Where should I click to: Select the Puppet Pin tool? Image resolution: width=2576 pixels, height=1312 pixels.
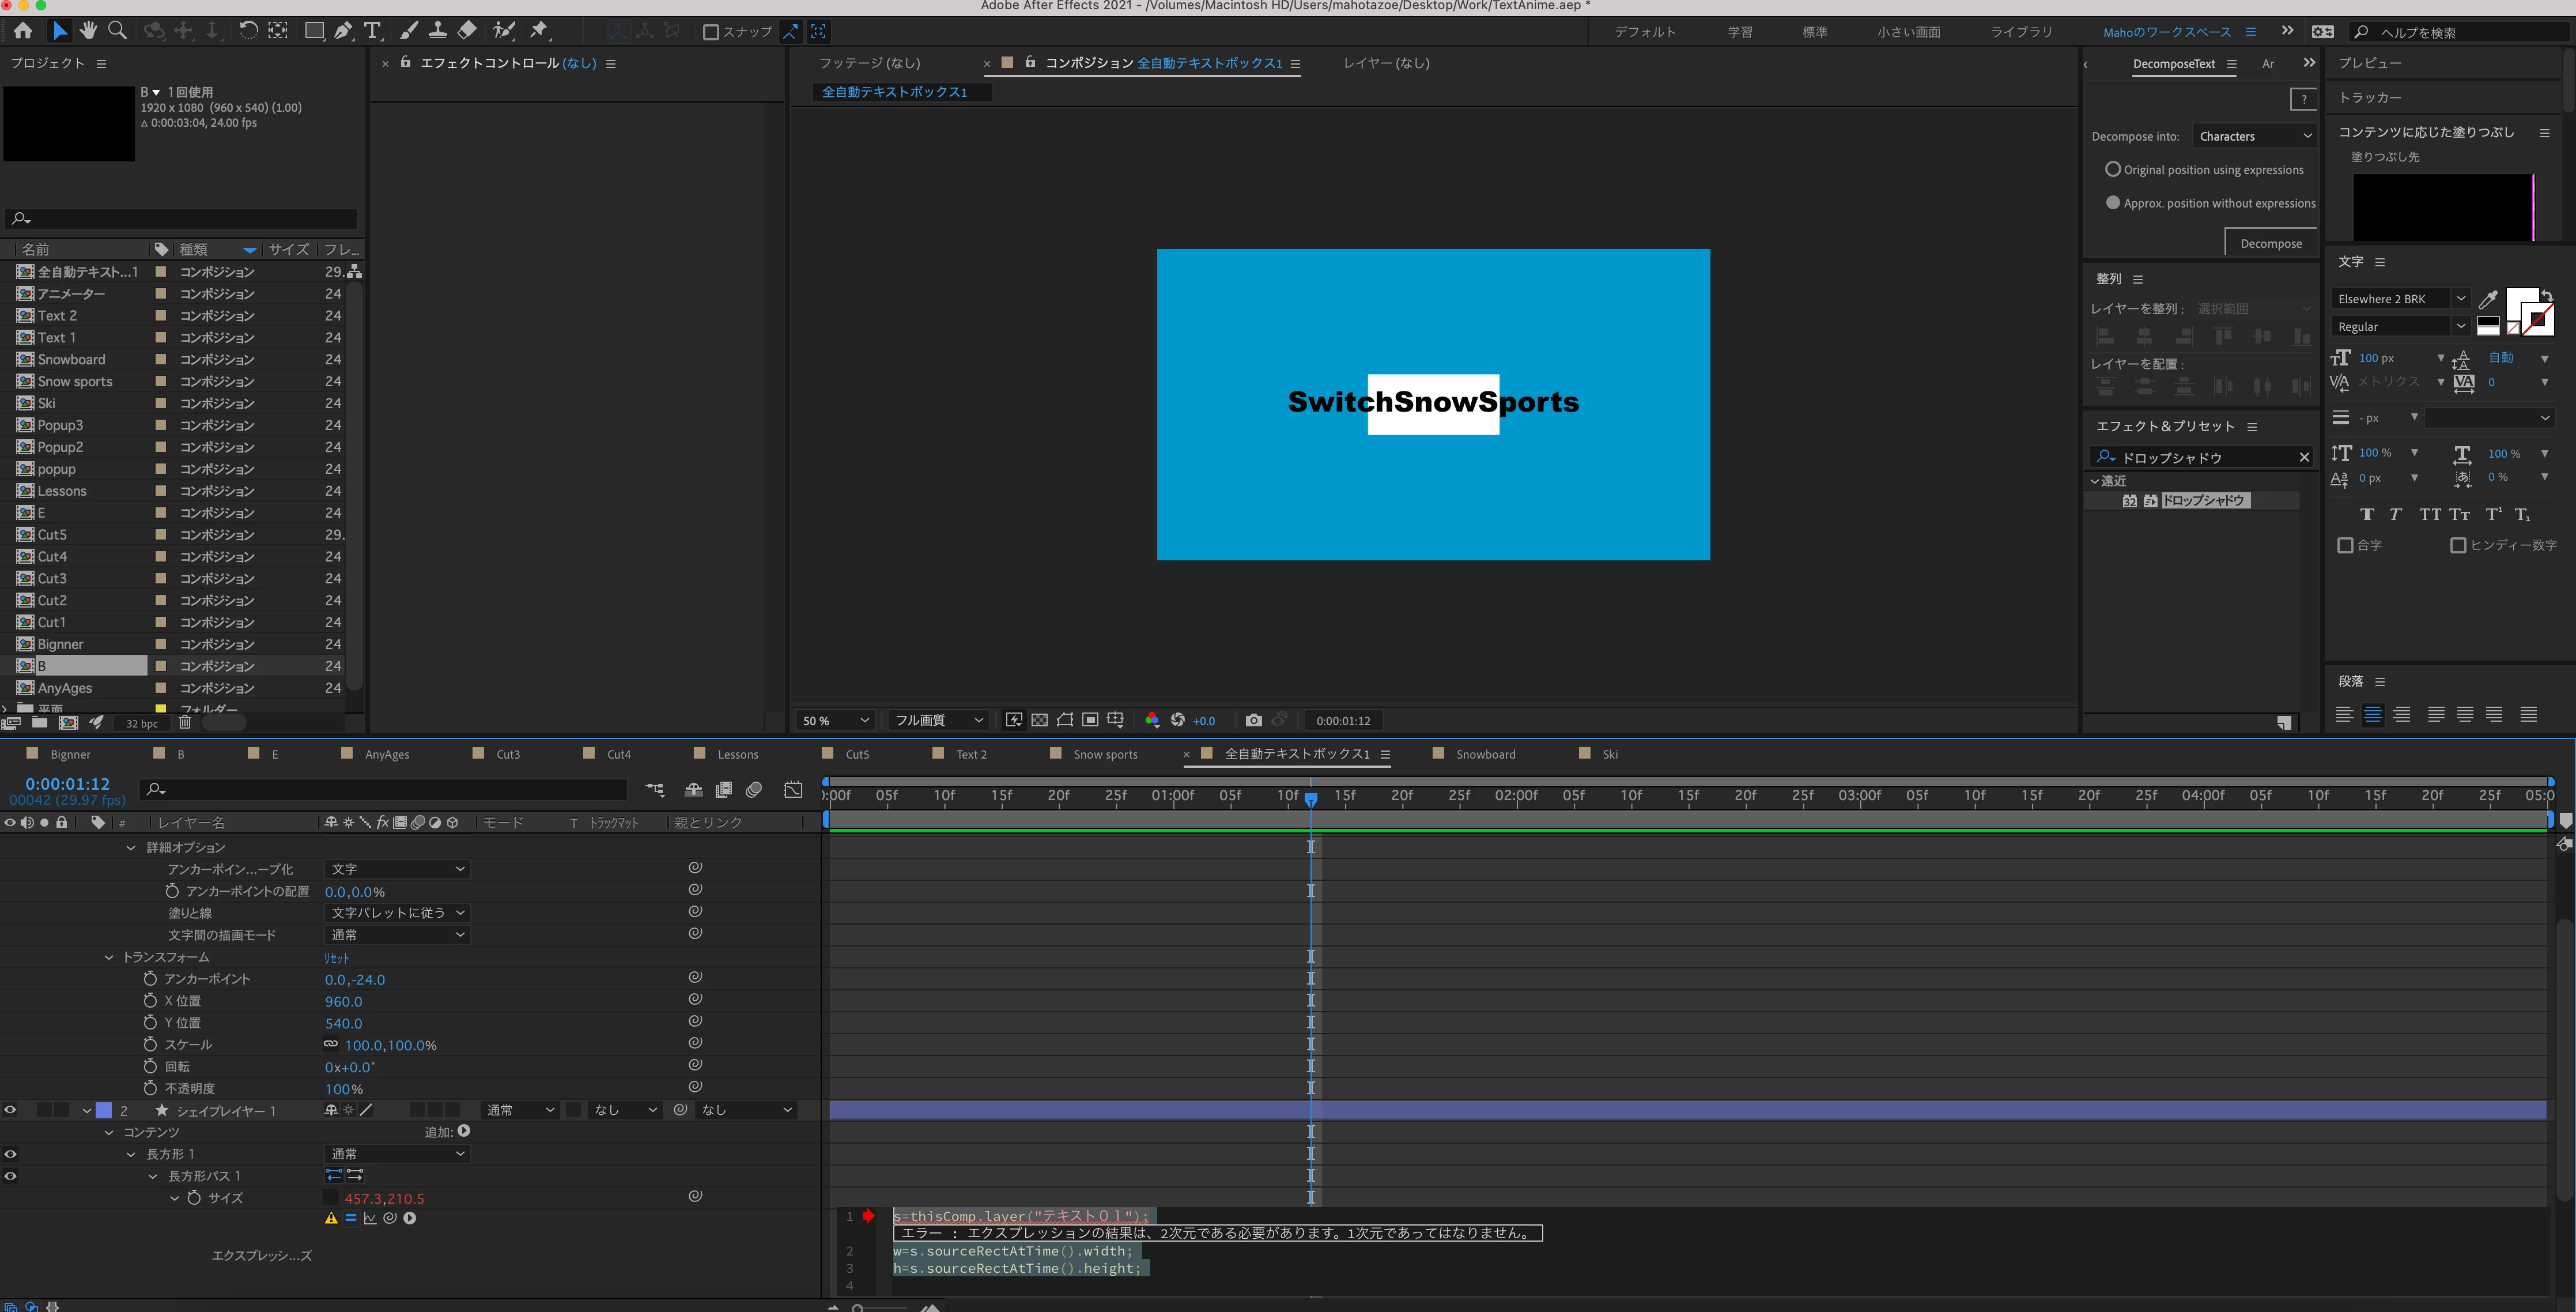tap(539, 31)
